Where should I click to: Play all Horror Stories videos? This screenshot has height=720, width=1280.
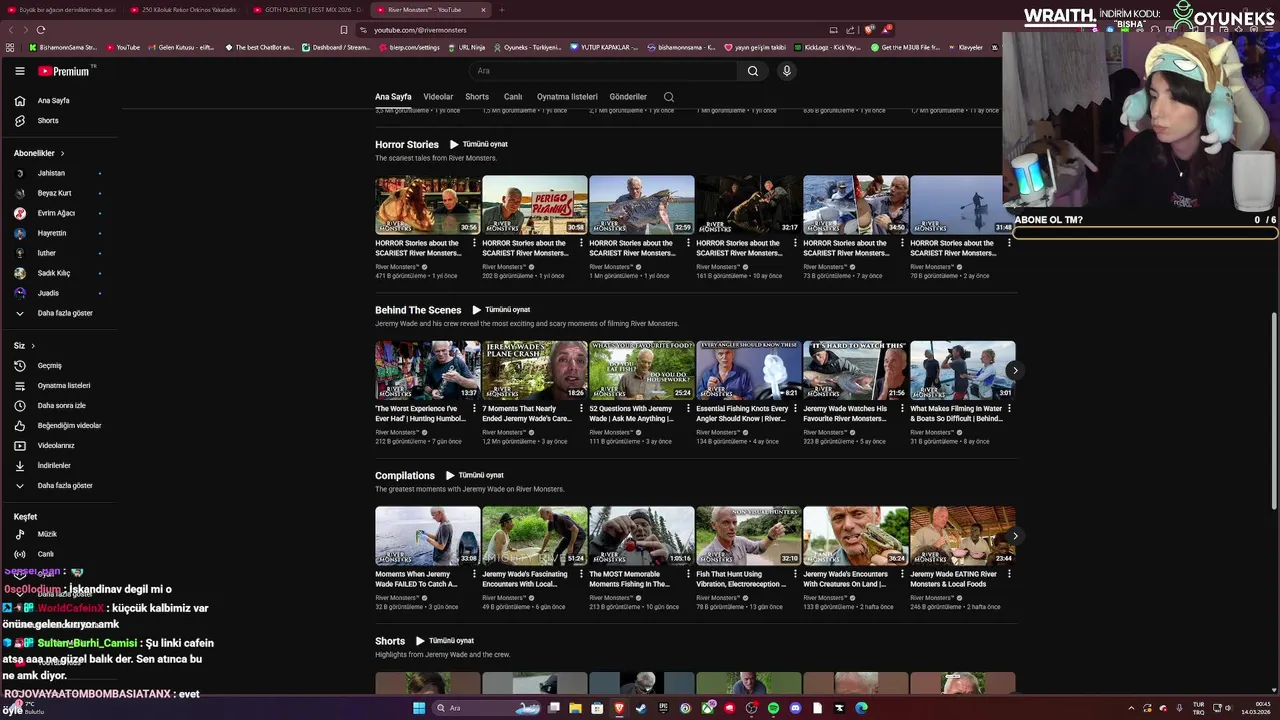(479, 144)
